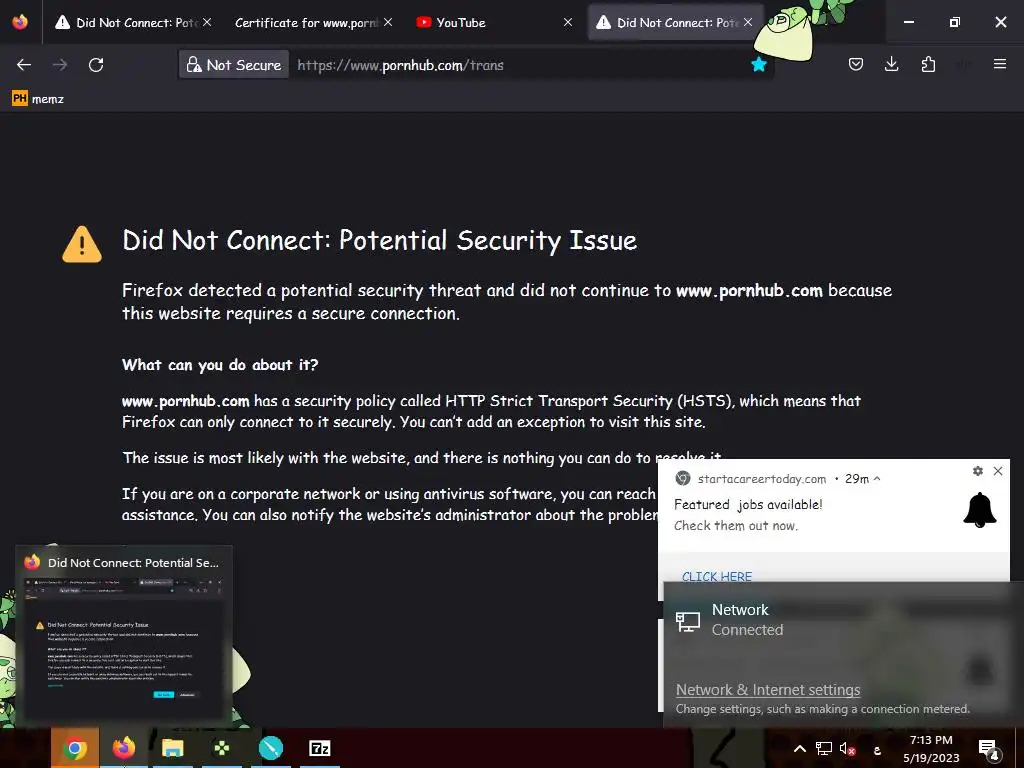Open the Not Secure site info badge
This screenshot has height=768, width=1024.
pyautogui.click(x=234, y=65)
